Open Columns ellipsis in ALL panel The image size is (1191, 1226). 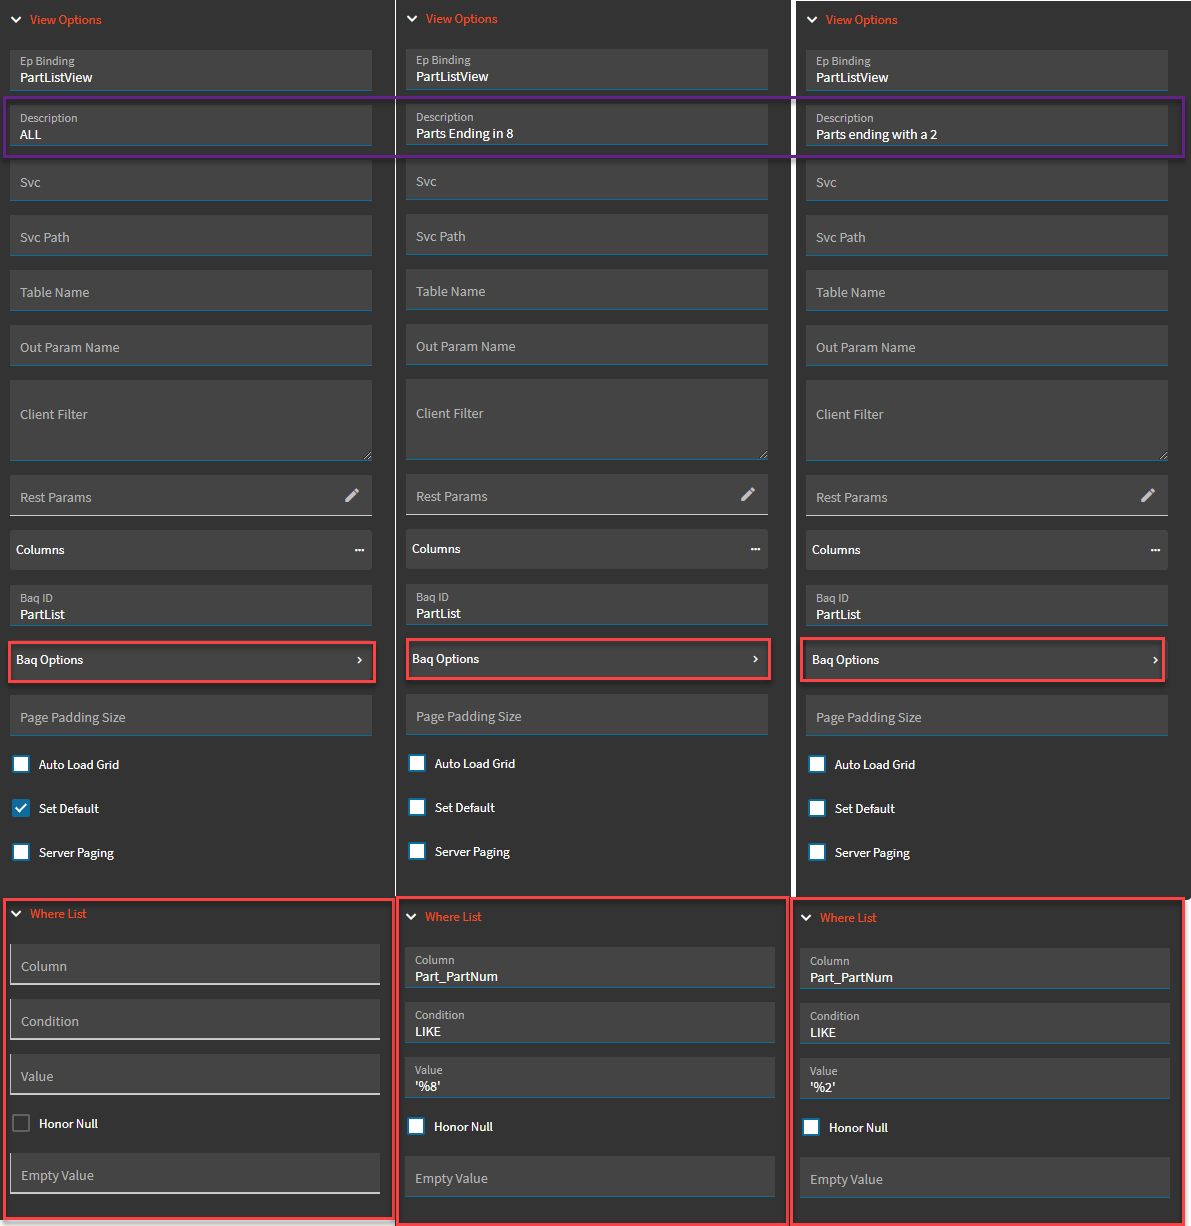pos(359,550)
